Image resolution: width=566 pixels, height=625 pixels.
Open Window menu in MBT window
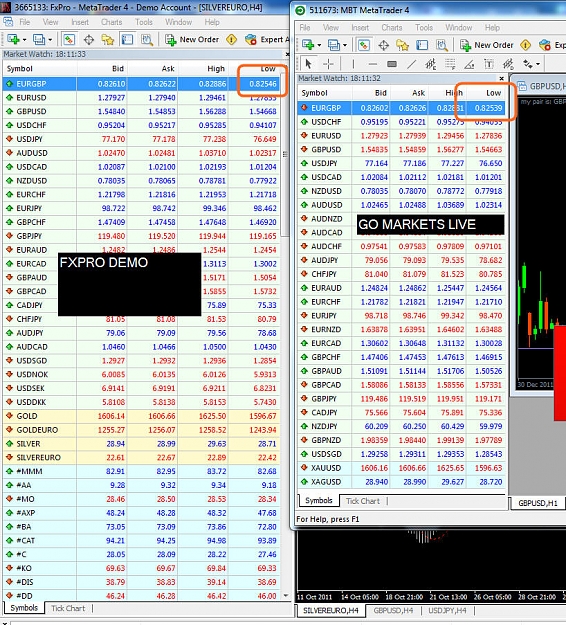pos(458,28)
